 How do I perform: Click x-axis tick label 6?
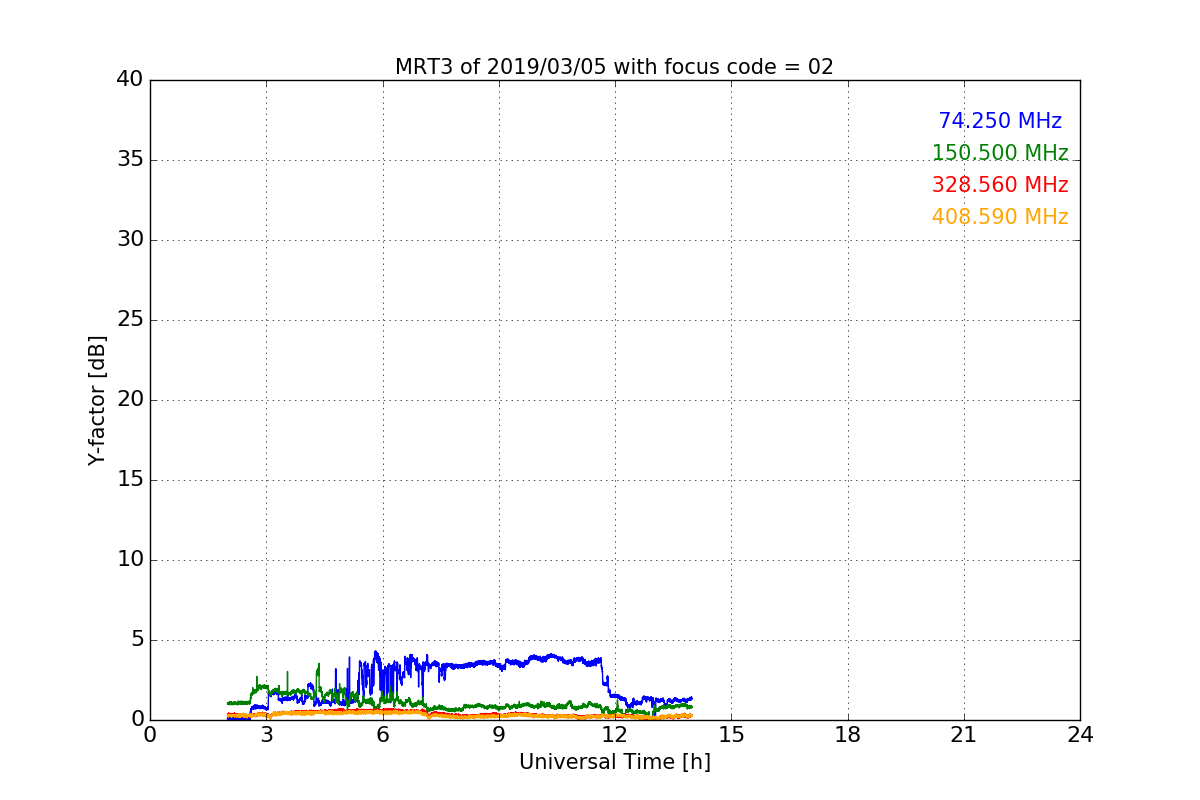pos(383,735)
